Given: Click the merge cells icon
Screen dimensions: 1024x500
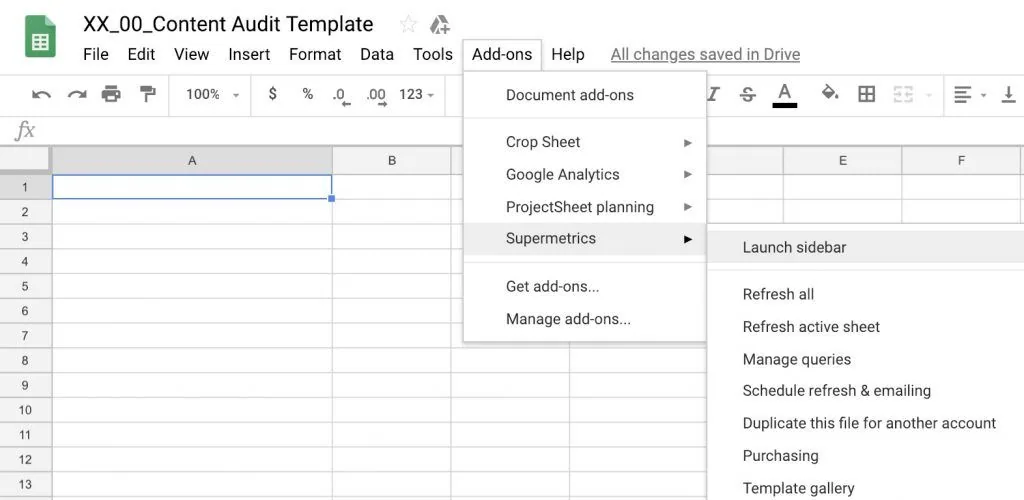Looking at the screenshot, I should coord(903,95).
